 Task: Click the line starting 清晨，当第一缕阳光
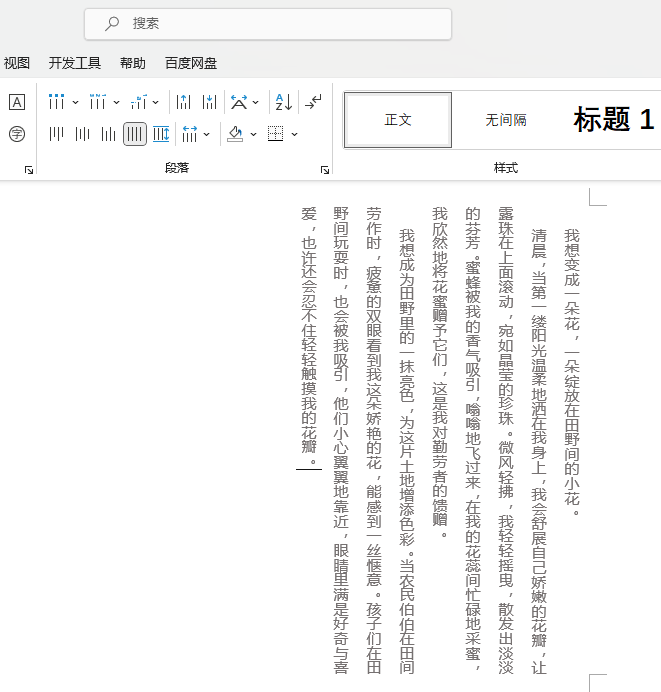pos(539,451)
